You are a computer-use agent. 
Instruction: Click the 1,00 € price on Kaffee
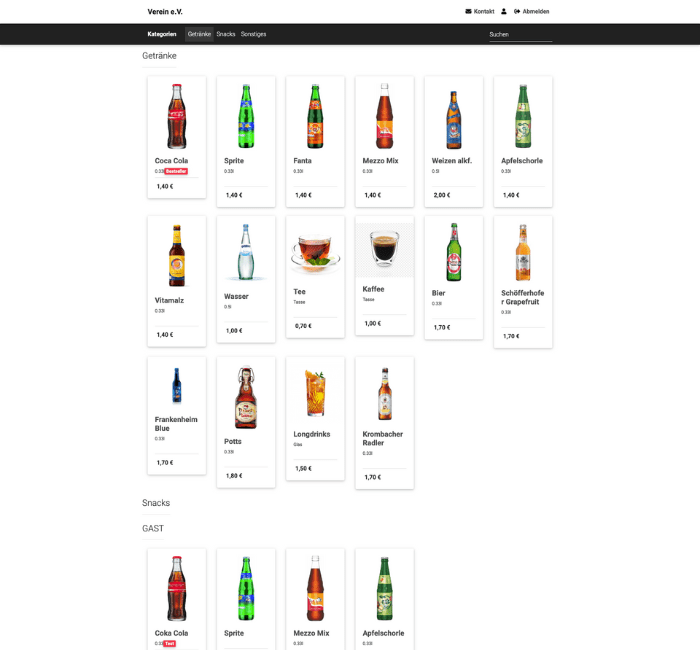click(x=372, y=324)
